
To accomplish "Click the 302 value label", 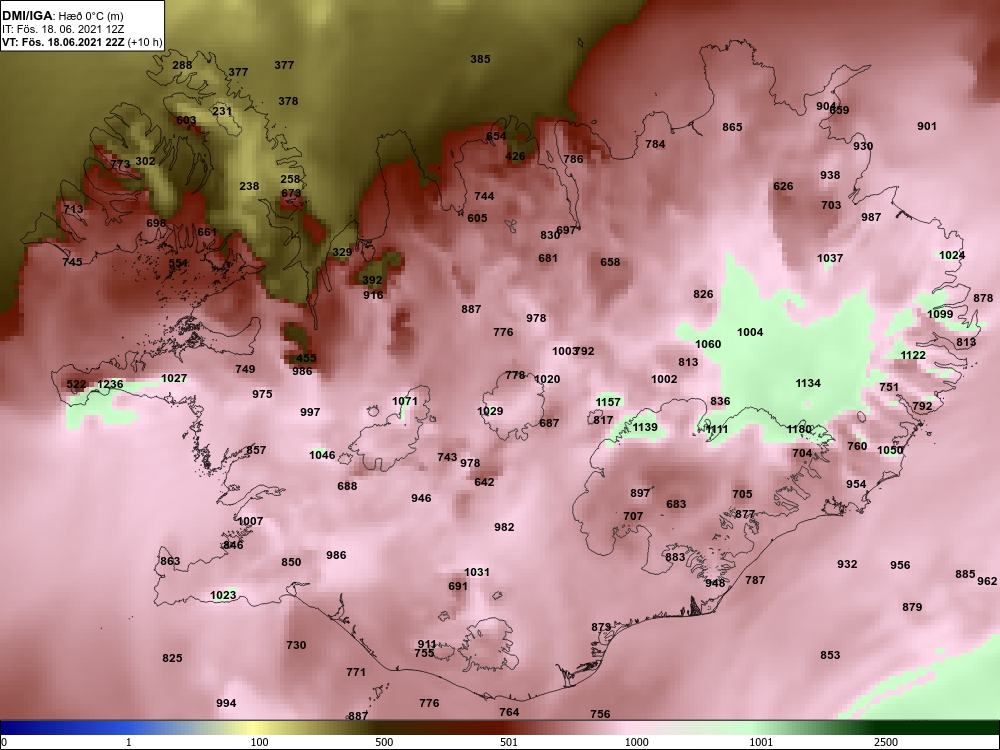I will [145, 161].
